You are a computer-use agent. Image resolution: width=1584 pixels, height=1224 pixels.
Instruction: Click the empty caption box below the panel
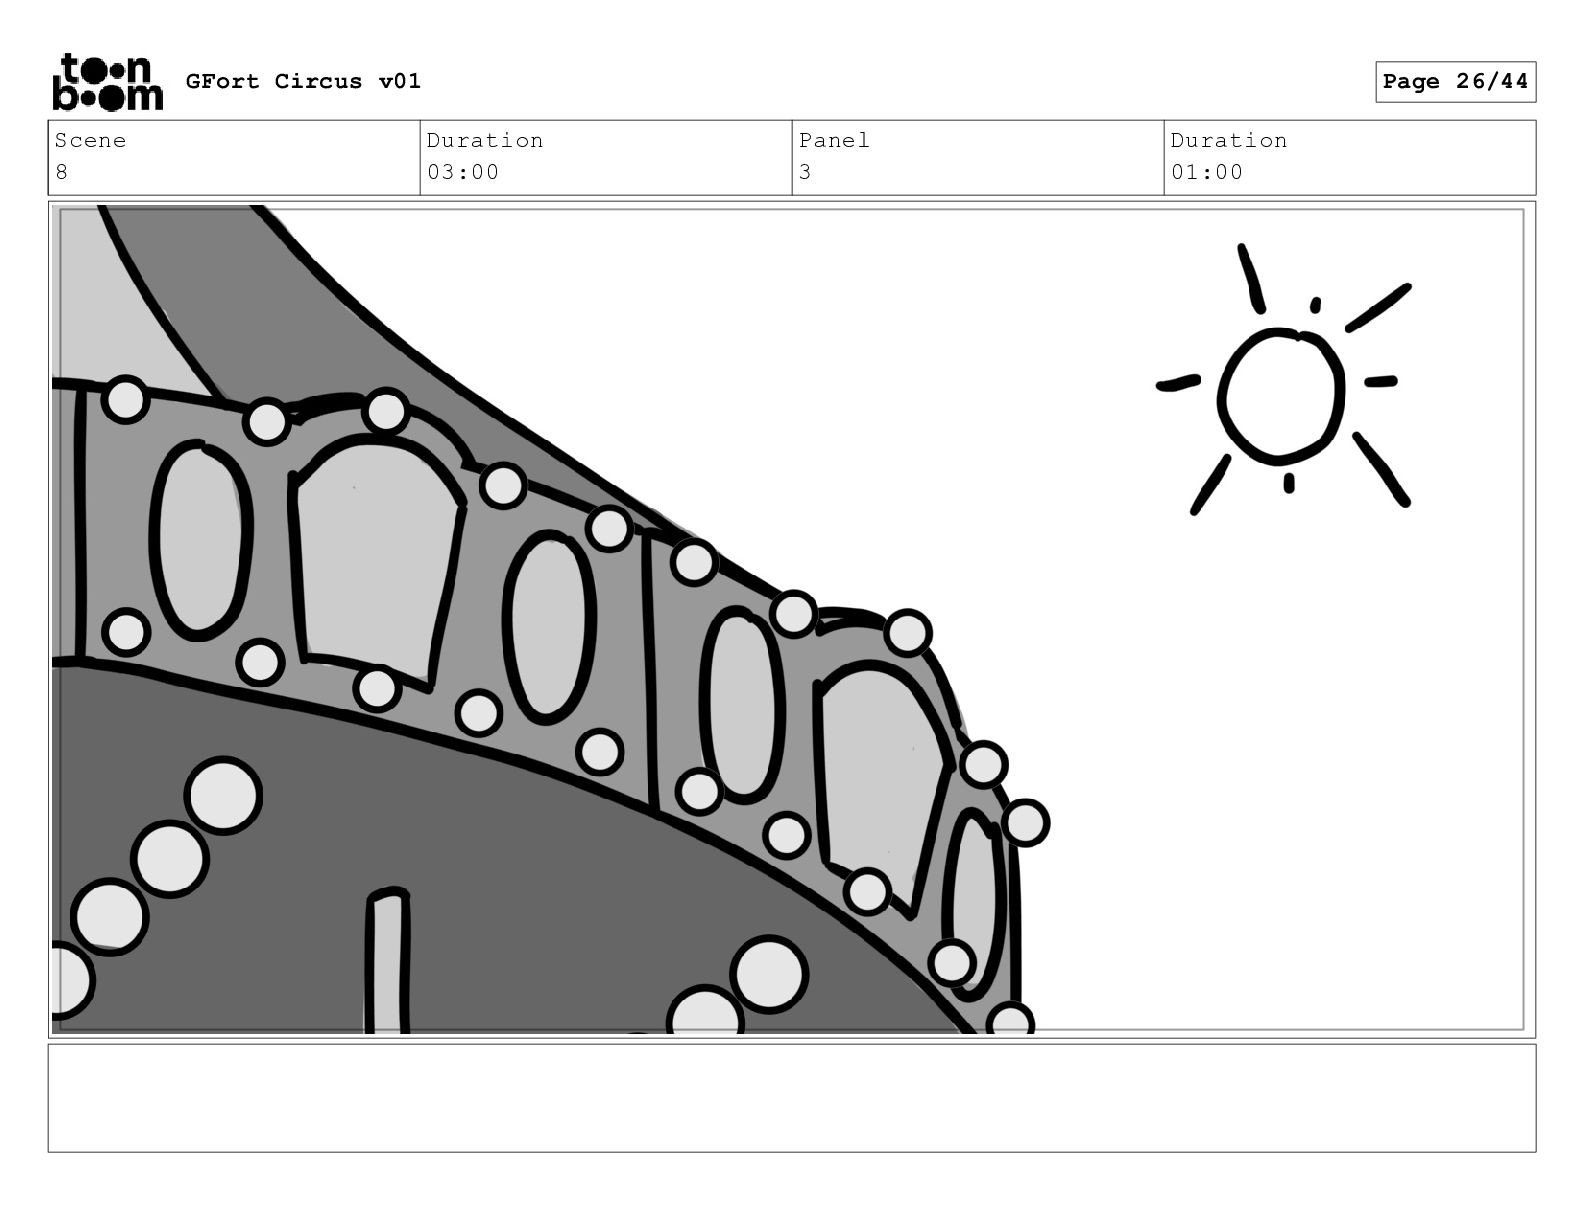click(x=792, y=1098)
